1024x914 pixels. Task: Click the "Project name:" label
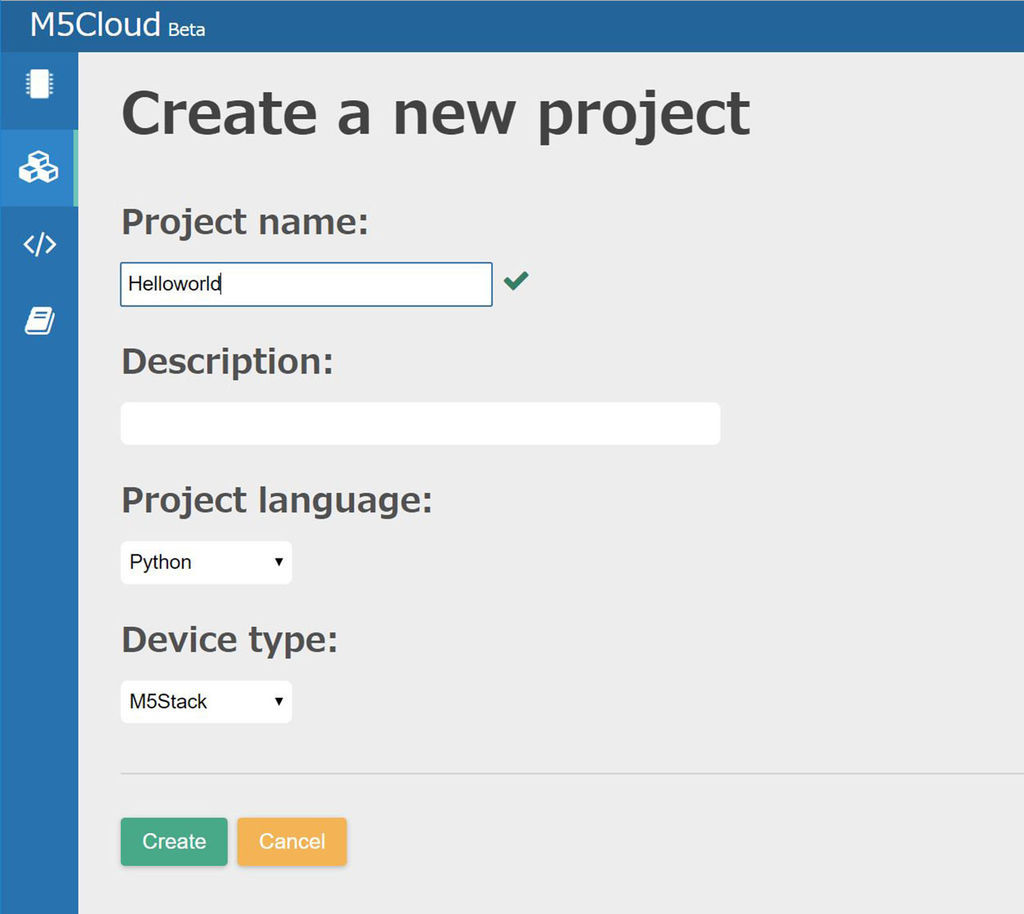tap(245, 222)
